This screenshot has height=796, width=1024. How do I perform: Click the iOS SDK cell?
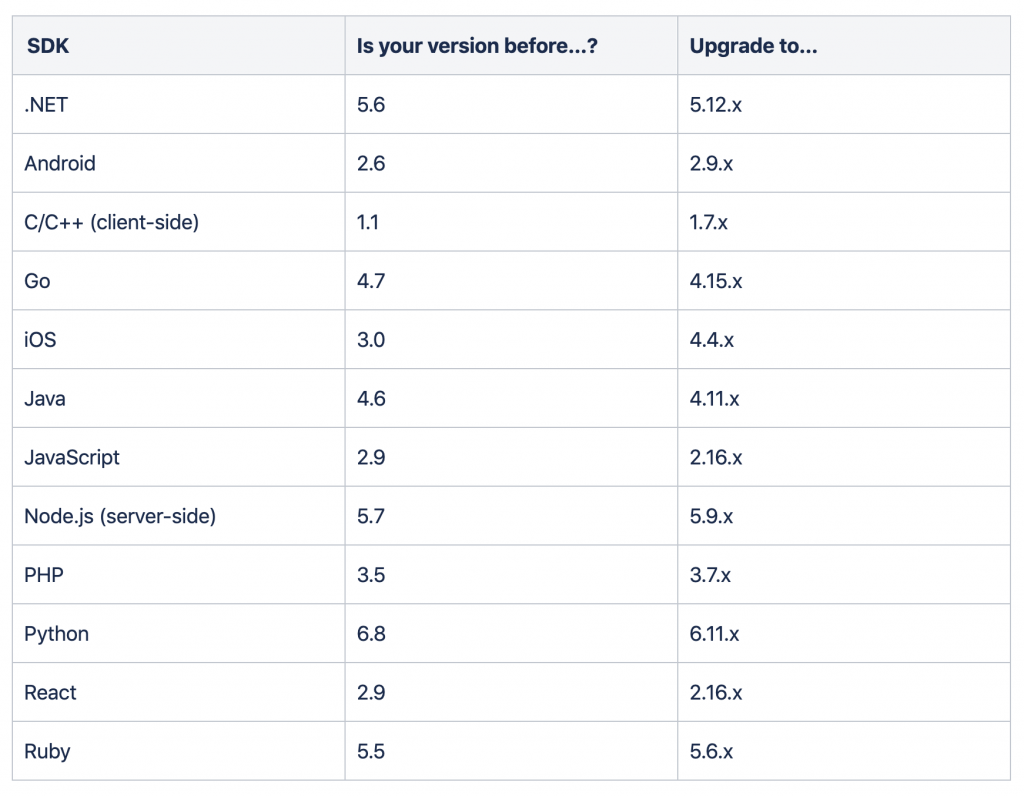point(40,340)
